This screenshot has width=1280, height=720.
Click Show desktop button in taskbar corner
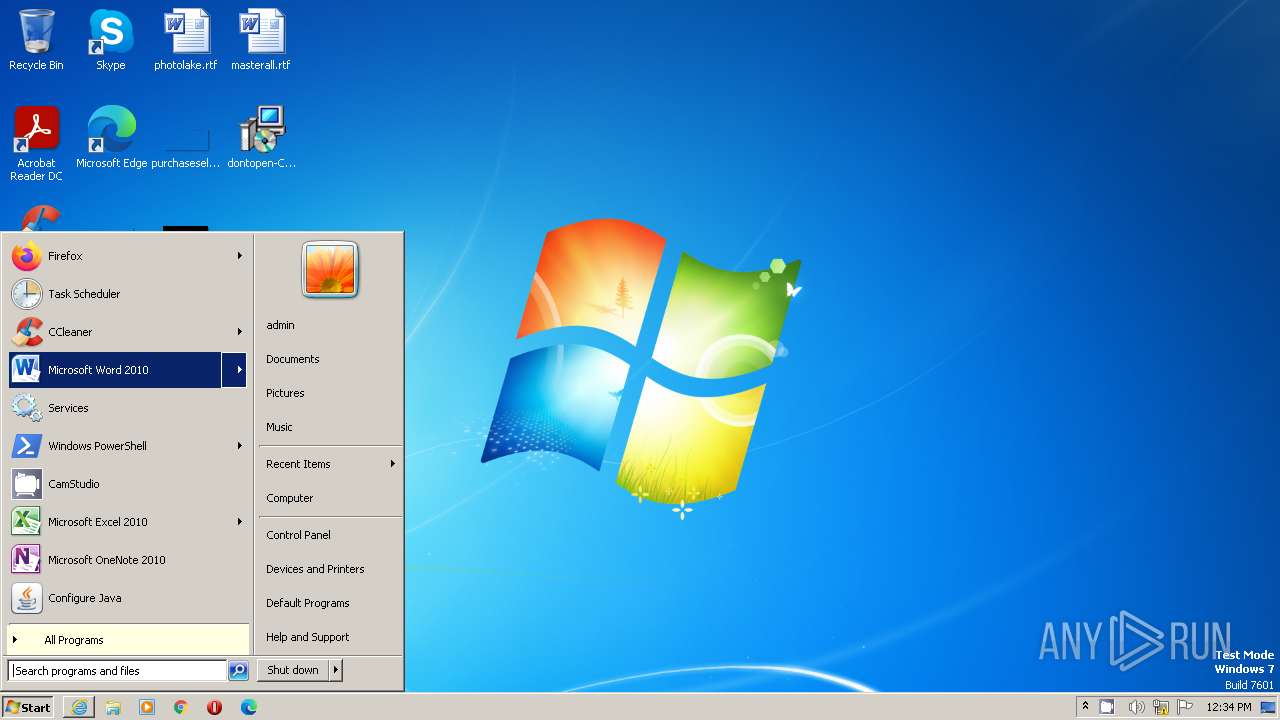(x=1268, y=707)
